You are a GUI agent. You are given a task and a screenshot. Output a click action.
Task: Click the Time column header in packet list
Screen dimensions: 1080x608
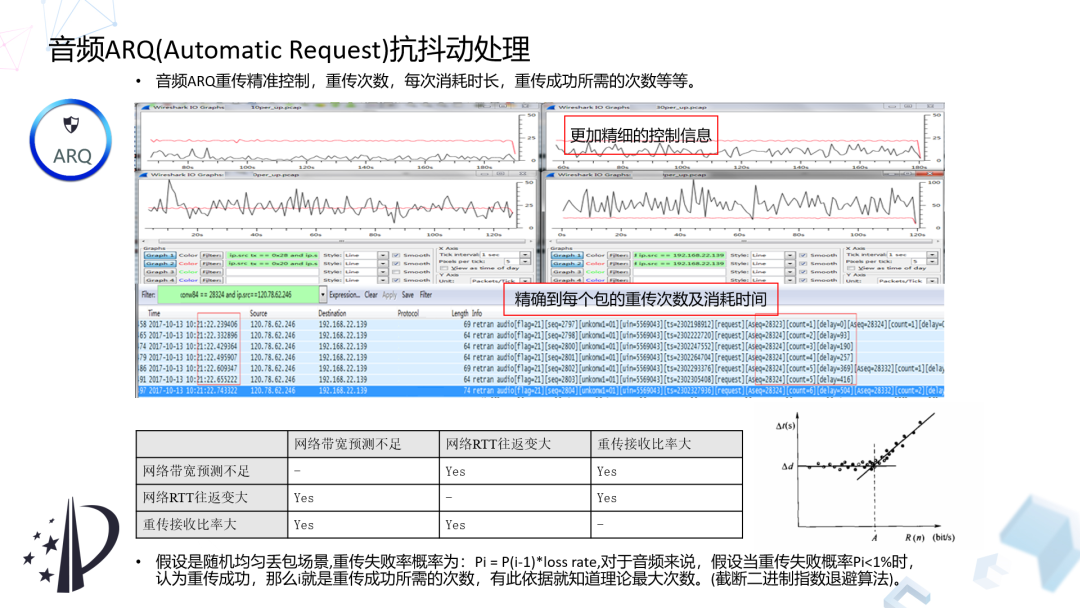point(154,313)
